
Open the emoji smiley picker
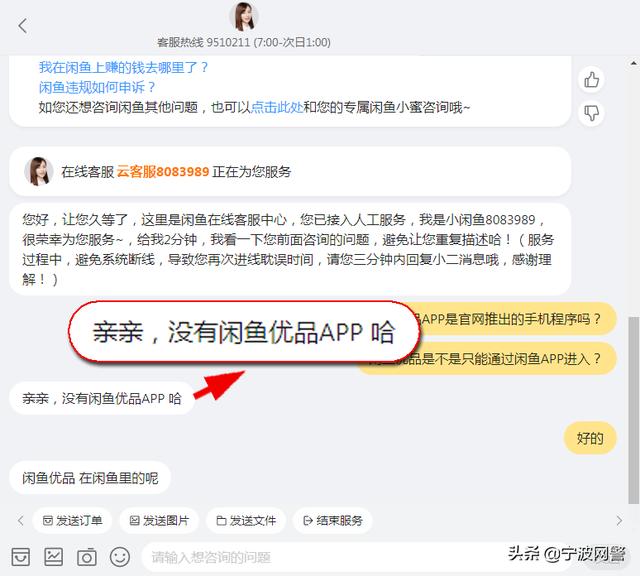click(x=120, y=556)
